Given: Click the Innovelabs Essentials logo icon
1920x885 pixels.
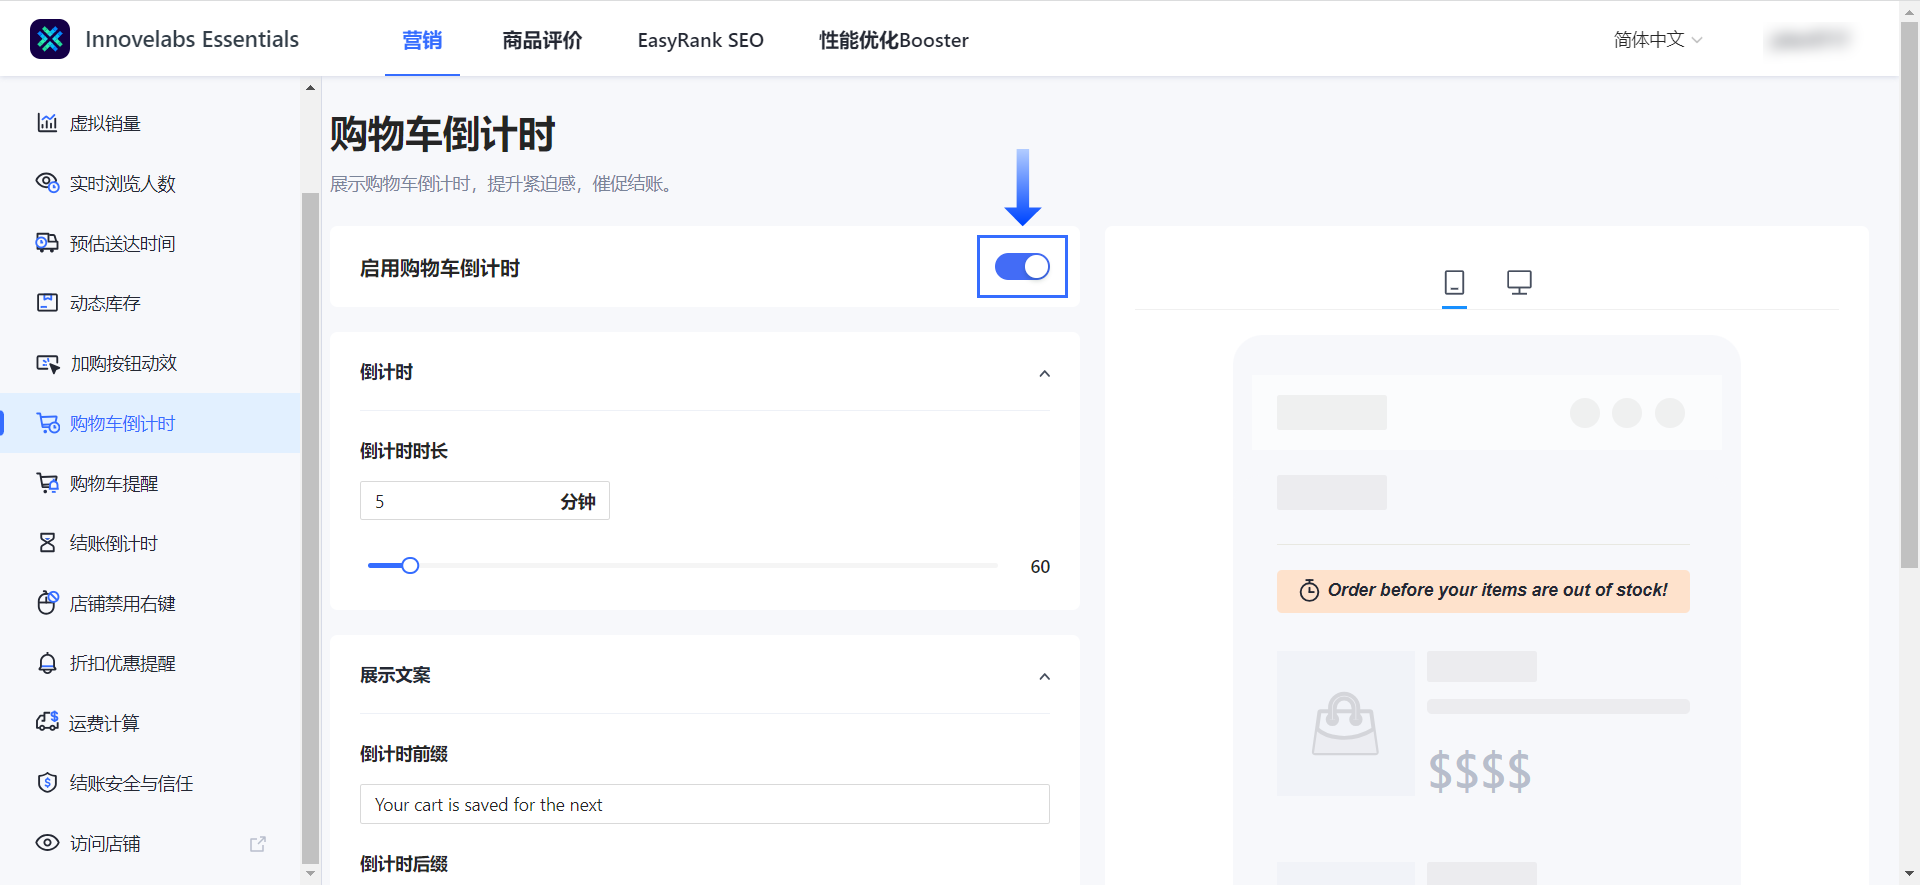Looking at the screenshot, I should point(50,39).
